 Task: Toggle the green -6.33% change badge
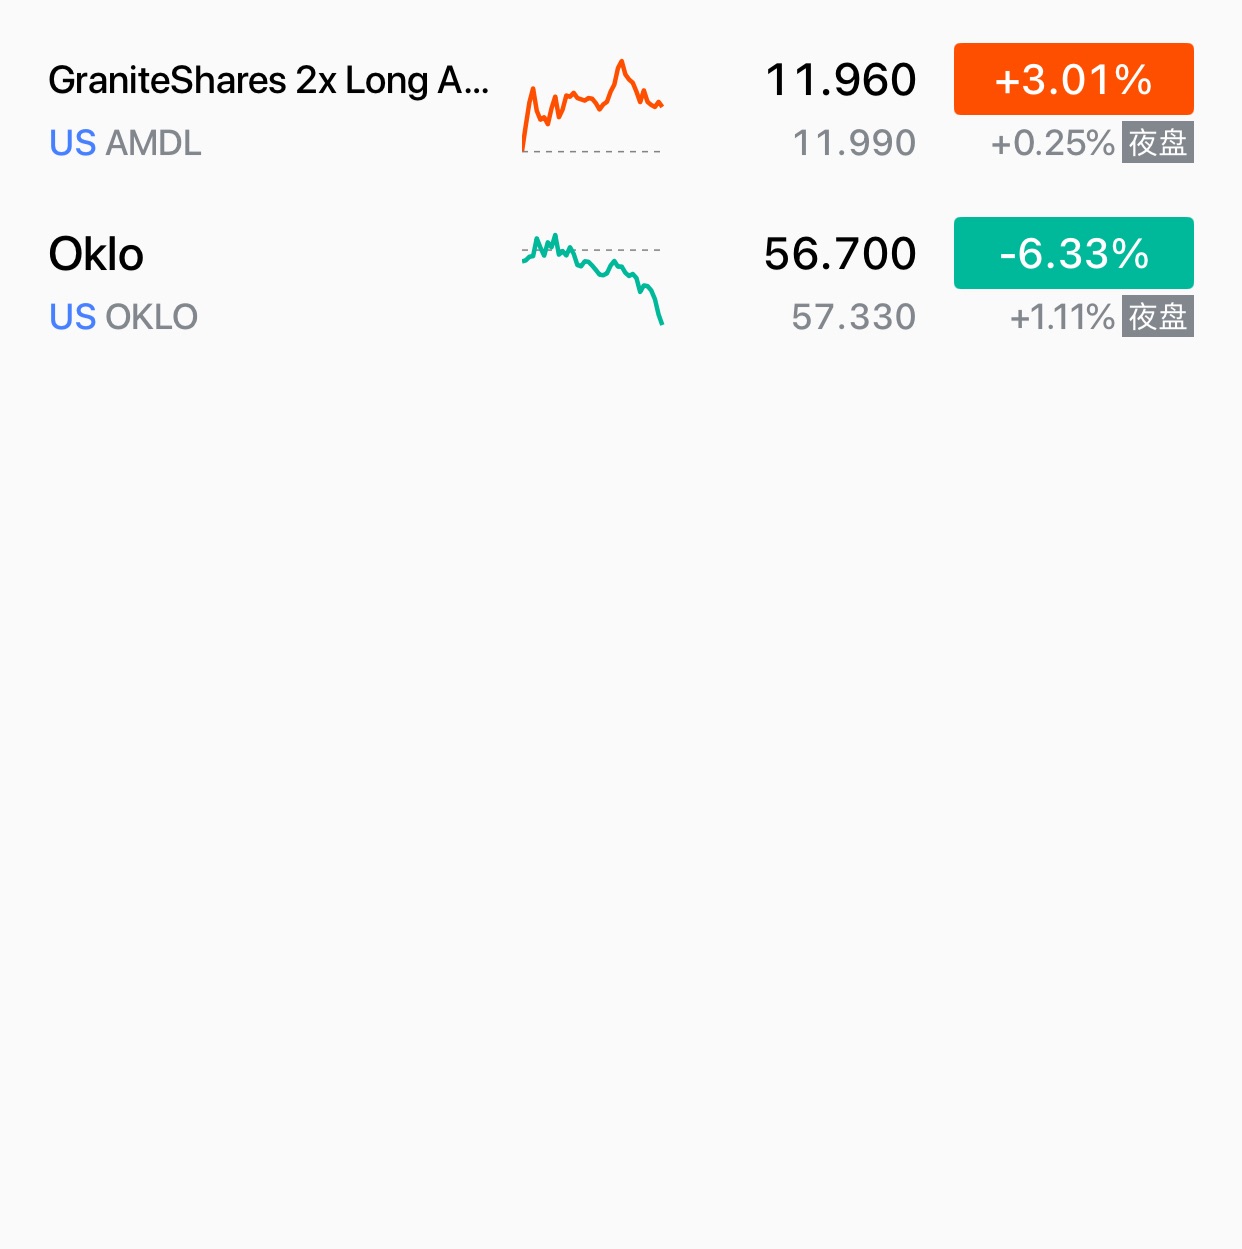click(x=1073, y=253)
